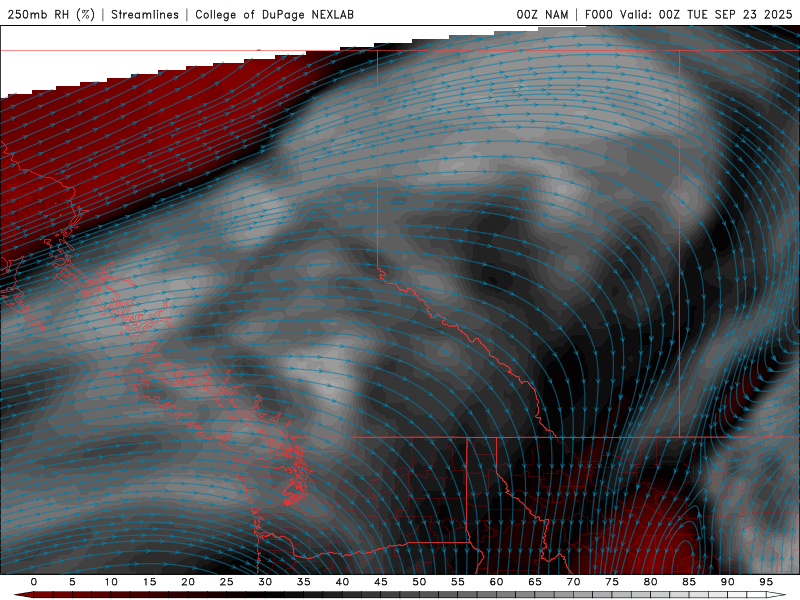Click the "F000" forecast hour label
This screenshot has height=600, width=800.
click(x=598, y=14)
